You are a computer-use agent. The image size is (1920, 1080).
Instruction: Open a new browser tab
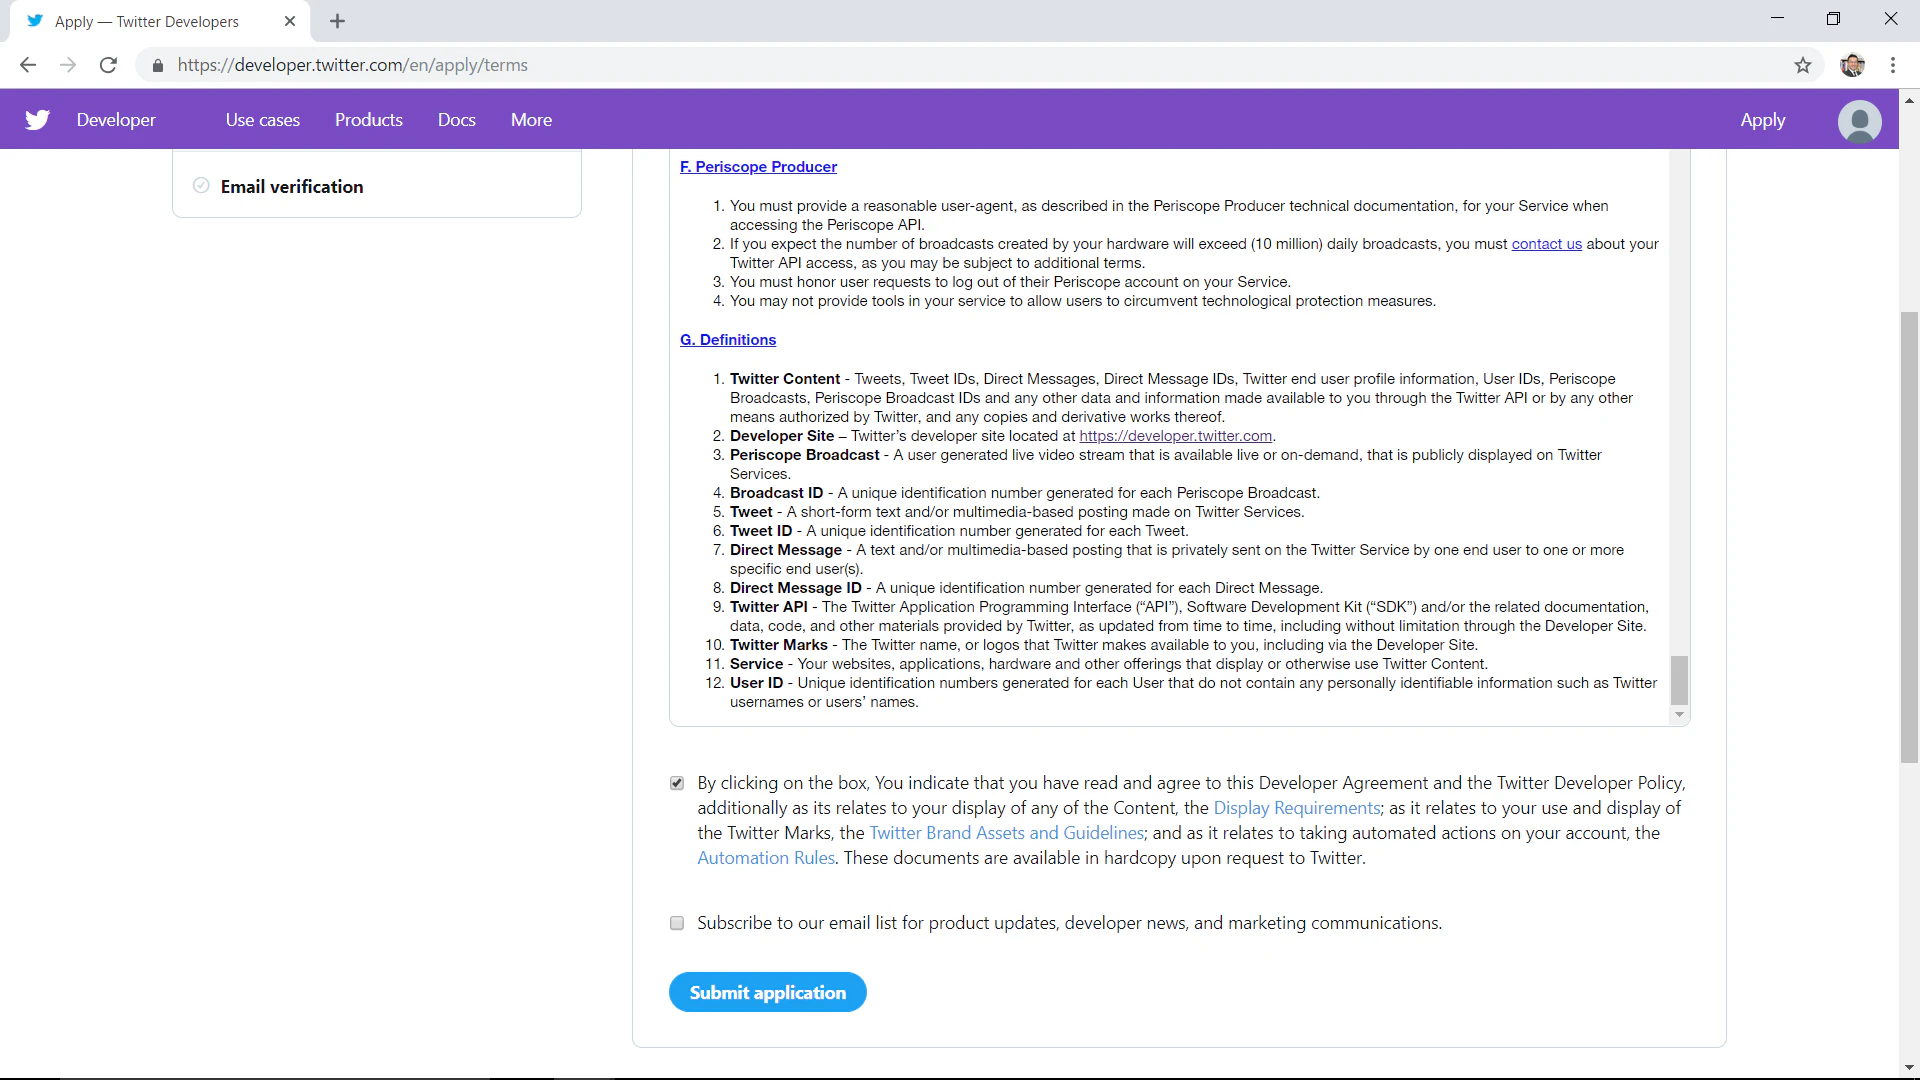(x=337, y=21)
